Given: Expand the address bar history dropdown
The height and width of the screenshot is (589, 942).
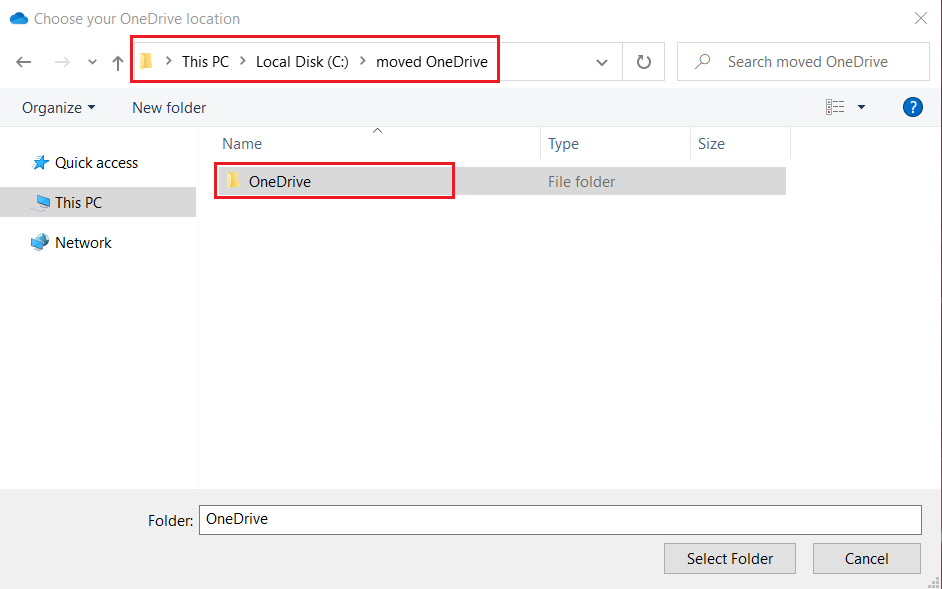Looking at the screenshot, I should coord(601,62).
